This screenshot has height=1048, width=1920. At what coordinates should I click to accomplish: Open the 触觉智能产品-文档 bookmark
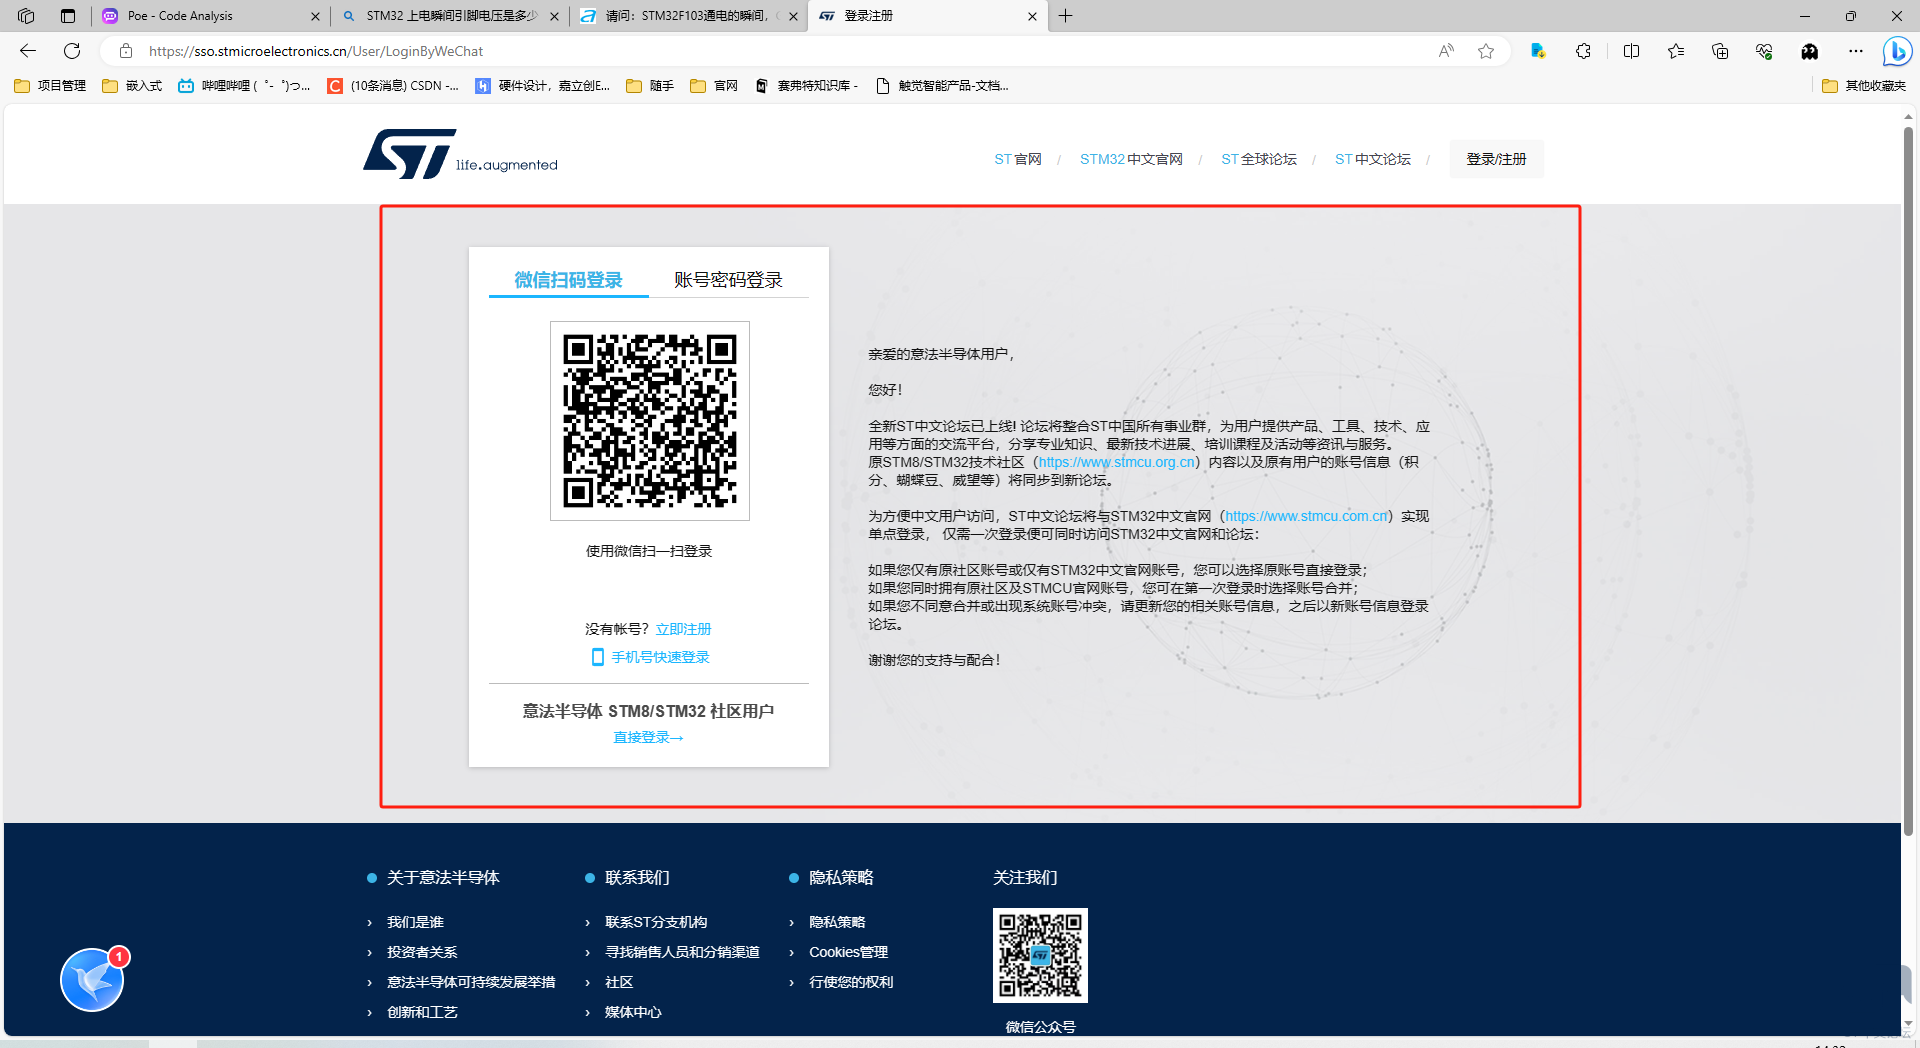(942, 86)
